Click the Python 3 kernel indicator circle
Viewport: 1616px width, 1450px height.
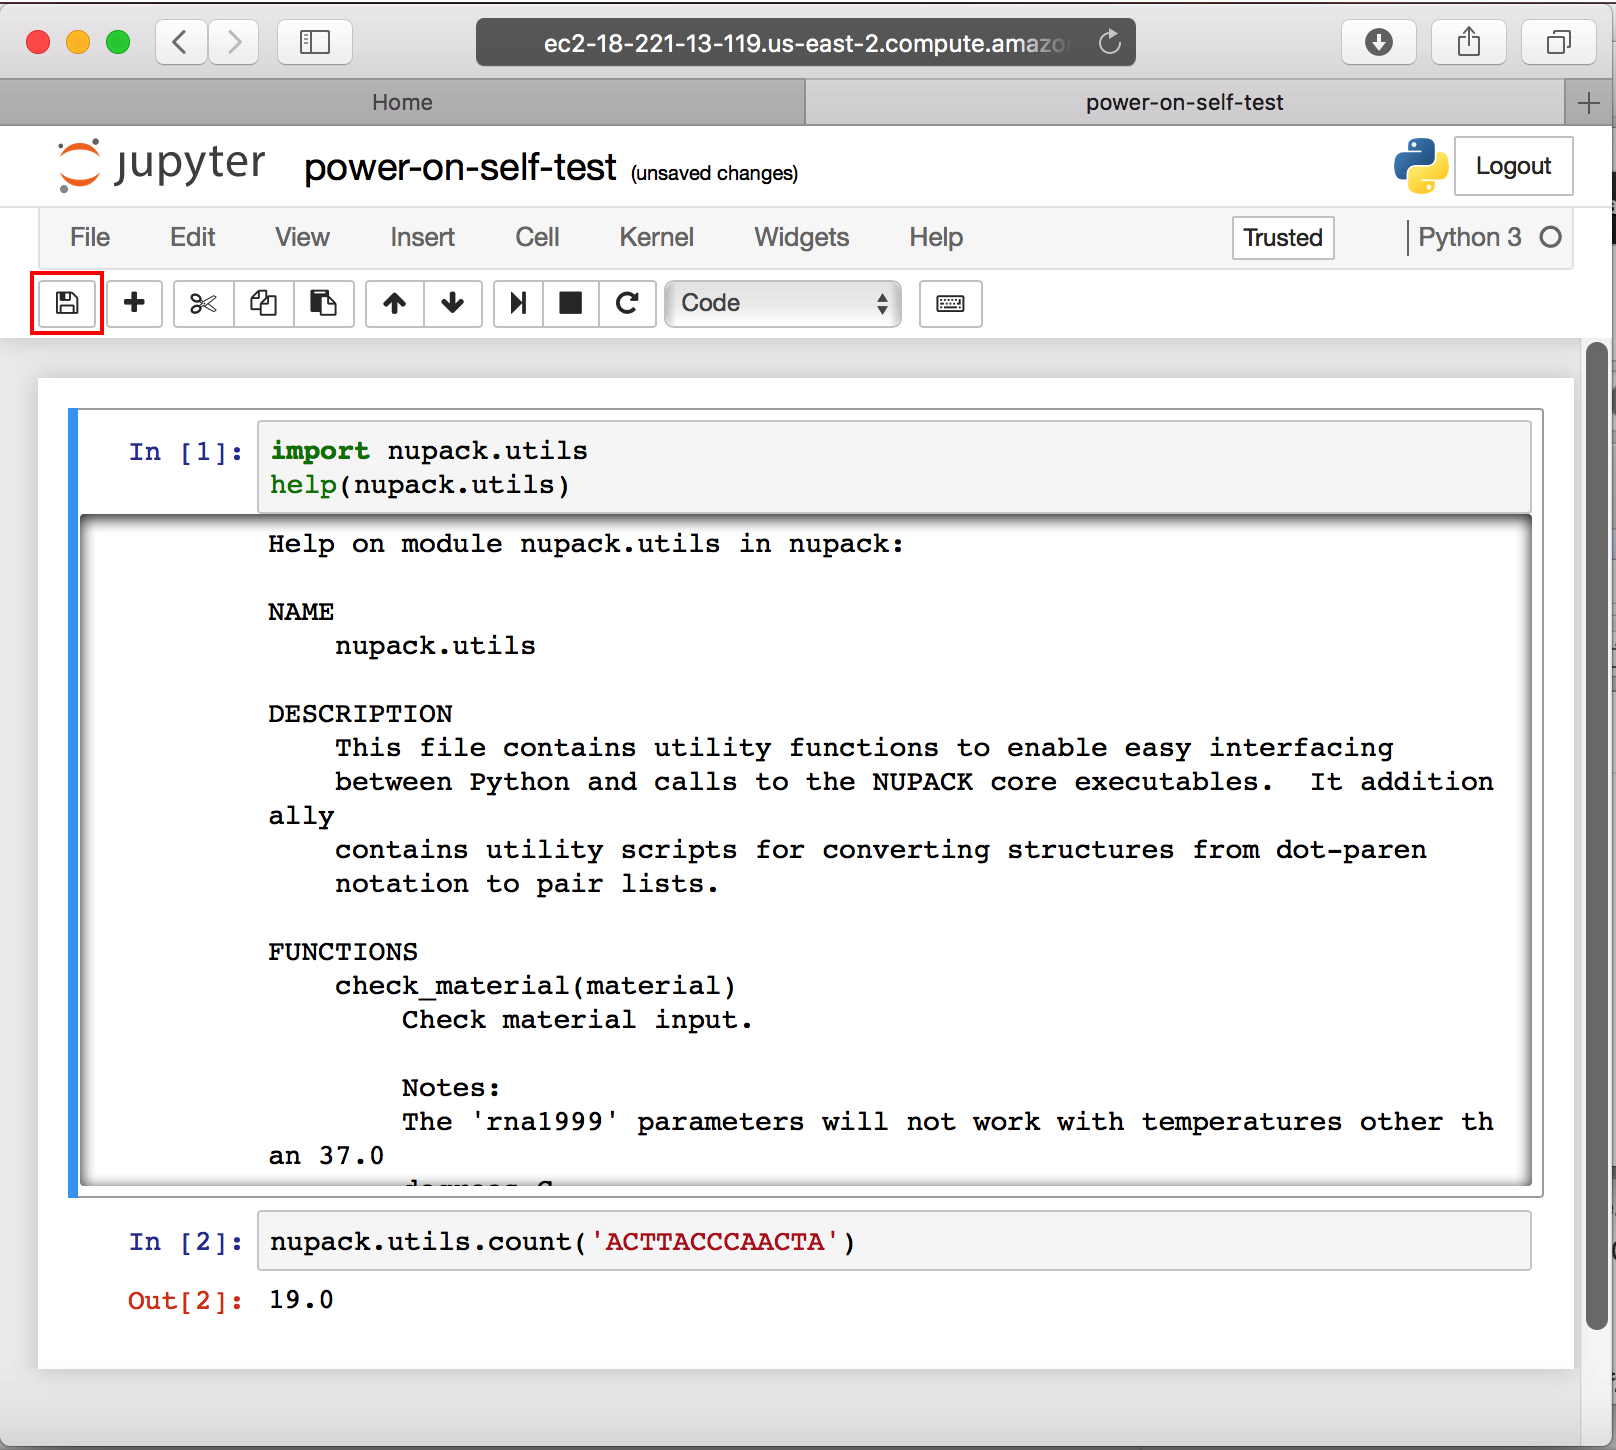point(1551,237)
